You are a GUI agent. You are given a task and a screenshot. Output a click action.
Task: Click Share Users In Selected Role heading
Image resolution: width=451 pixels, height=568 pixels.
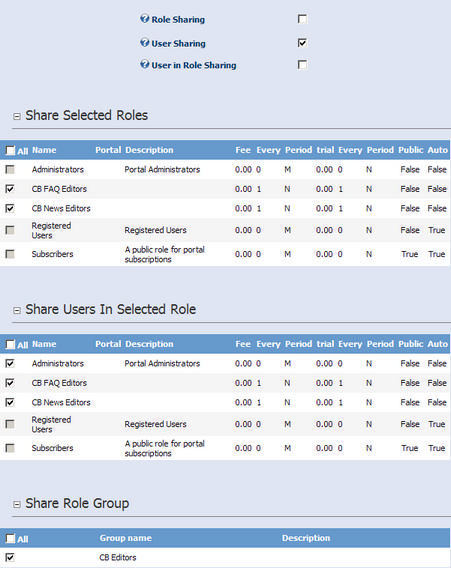coord(110,309)
